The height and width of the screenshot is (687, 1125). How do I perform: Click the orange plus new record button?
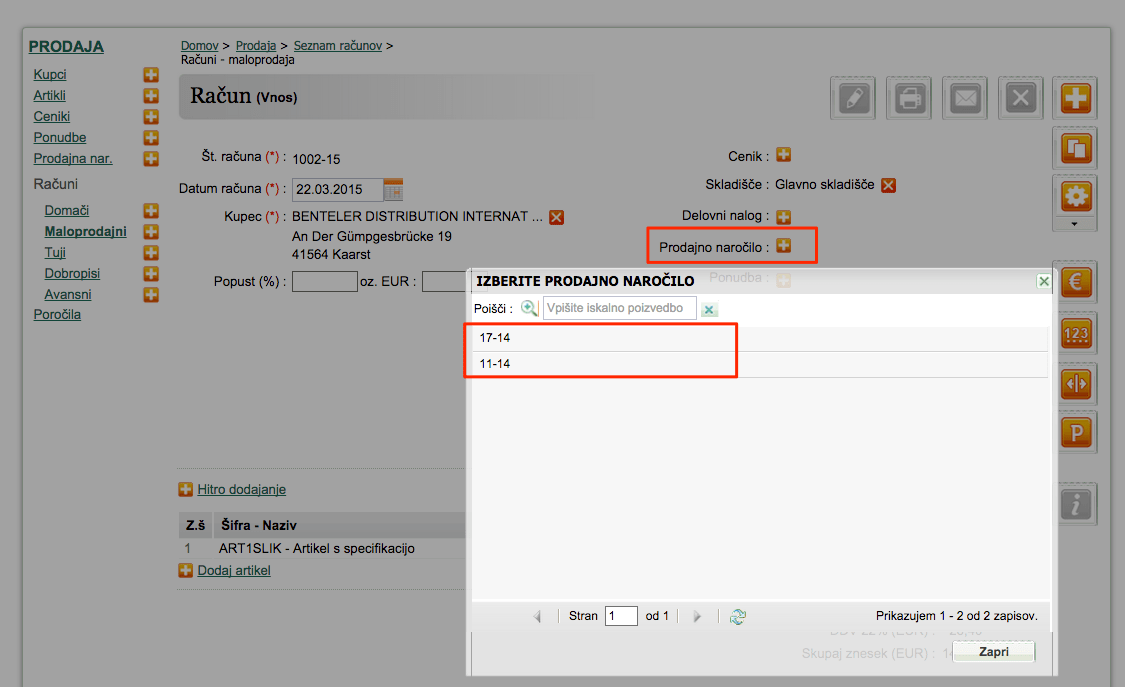pyautogui.click(x=1075, y=98)
